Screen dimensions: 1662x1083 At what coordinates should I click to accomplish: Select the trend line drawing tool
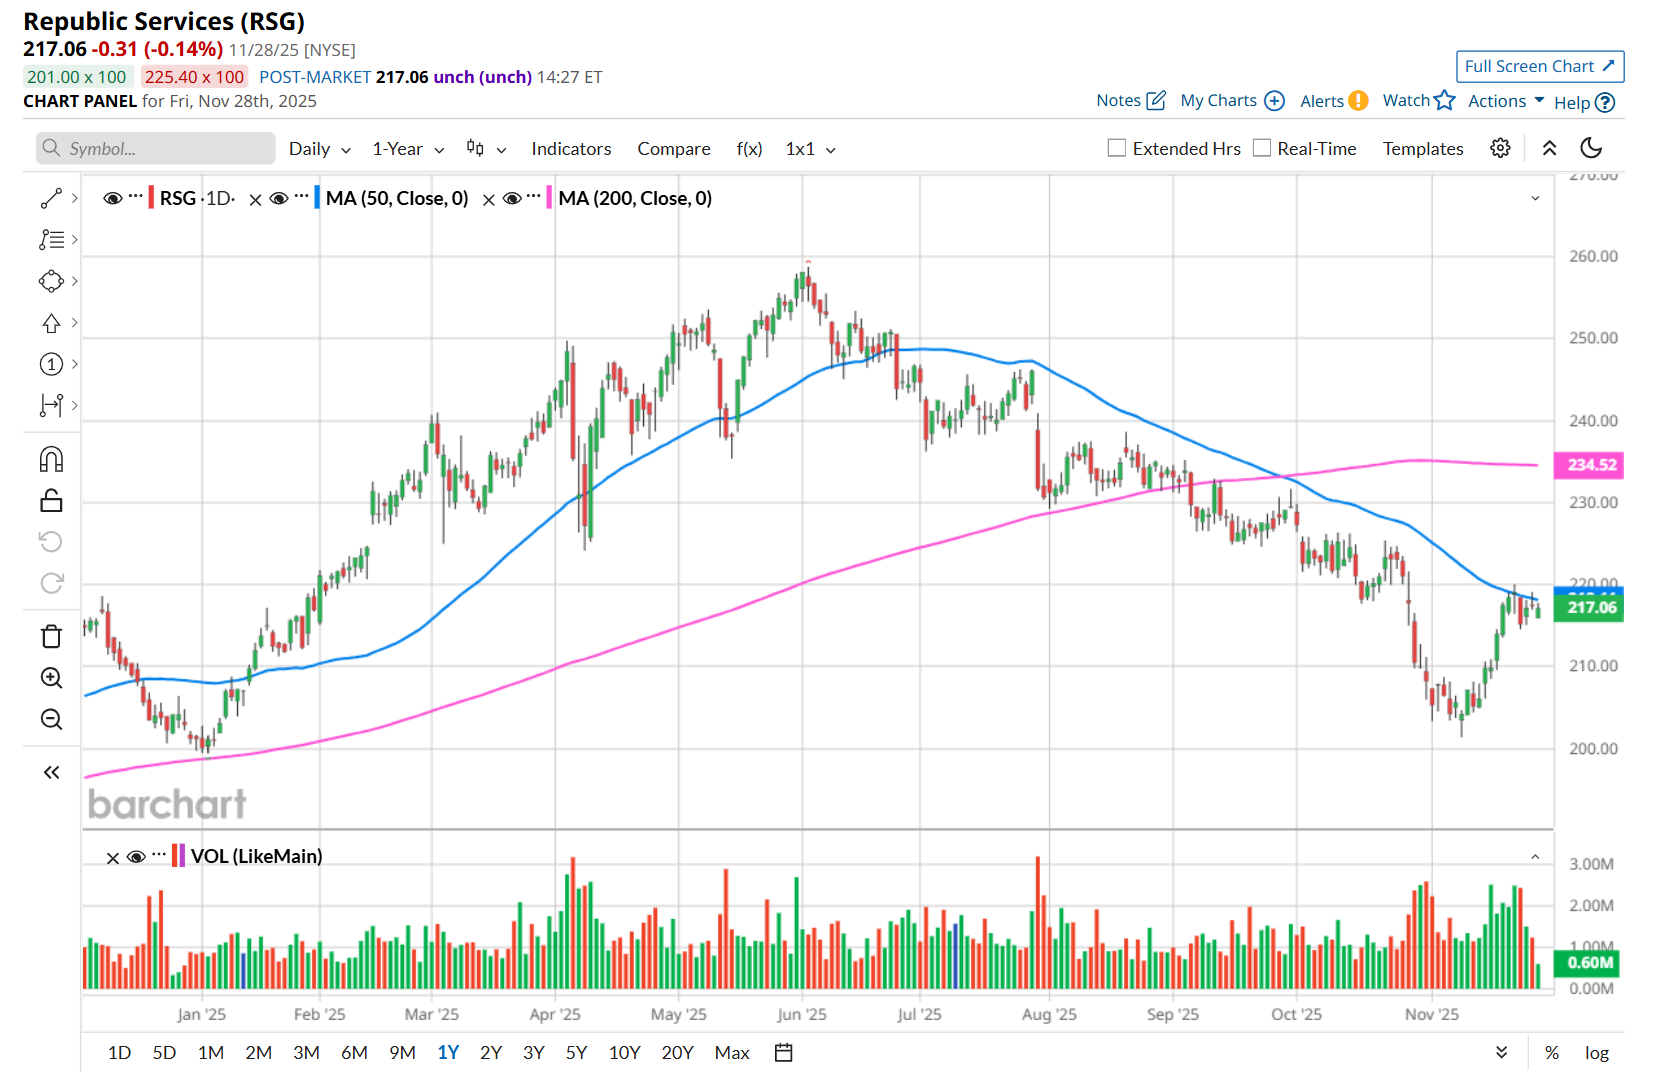(x=51, y=199)
